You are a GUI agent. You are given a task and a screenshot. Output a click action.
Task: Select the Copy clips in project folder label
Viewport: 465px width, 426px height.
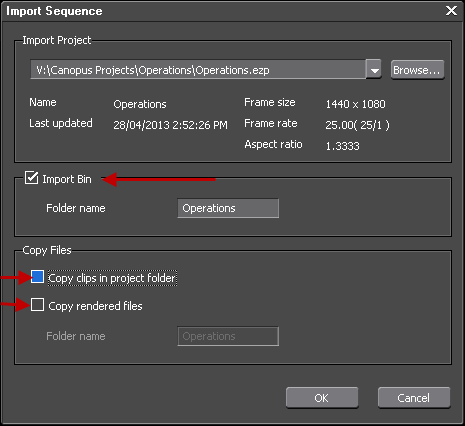[112, 278]
